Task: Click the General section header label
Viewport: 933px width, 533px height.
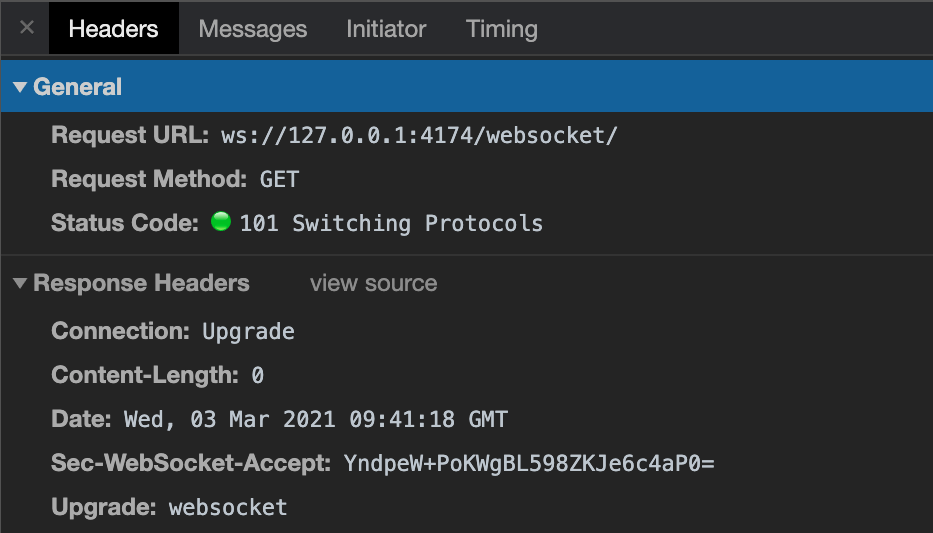Action: [77, 88]
